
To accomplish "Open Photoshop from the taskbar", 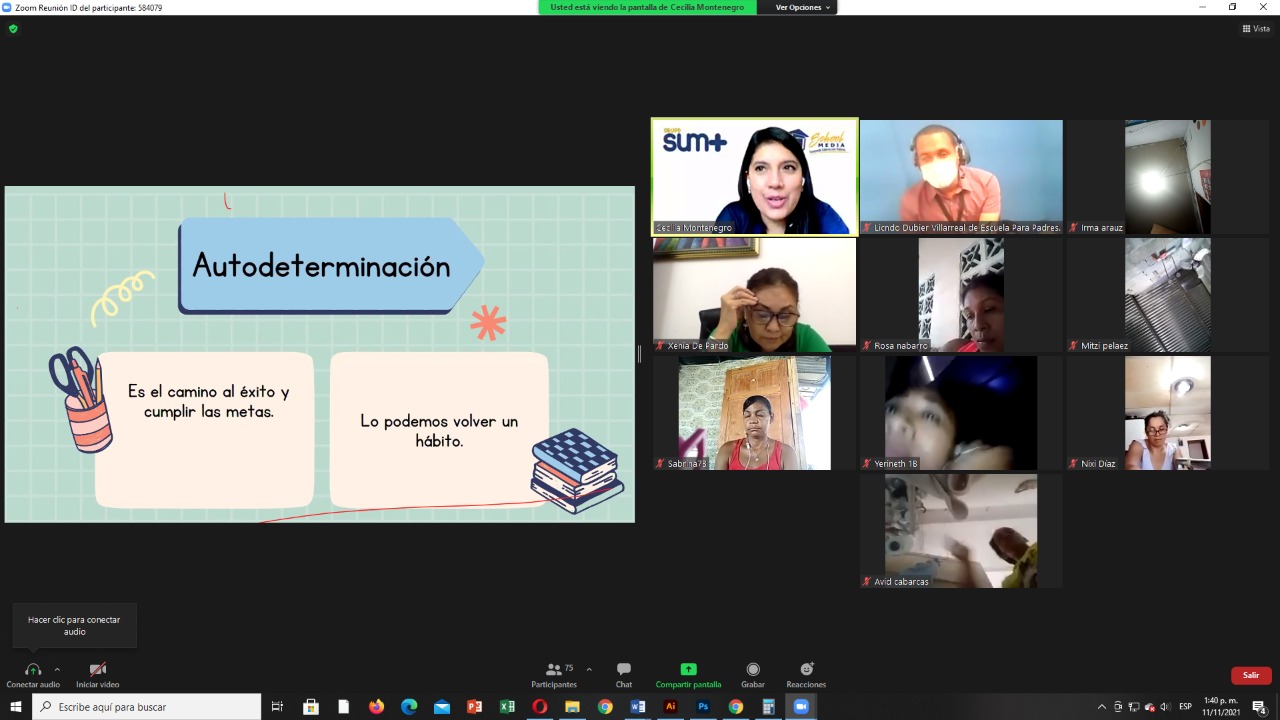I will [x=703, y=707].
